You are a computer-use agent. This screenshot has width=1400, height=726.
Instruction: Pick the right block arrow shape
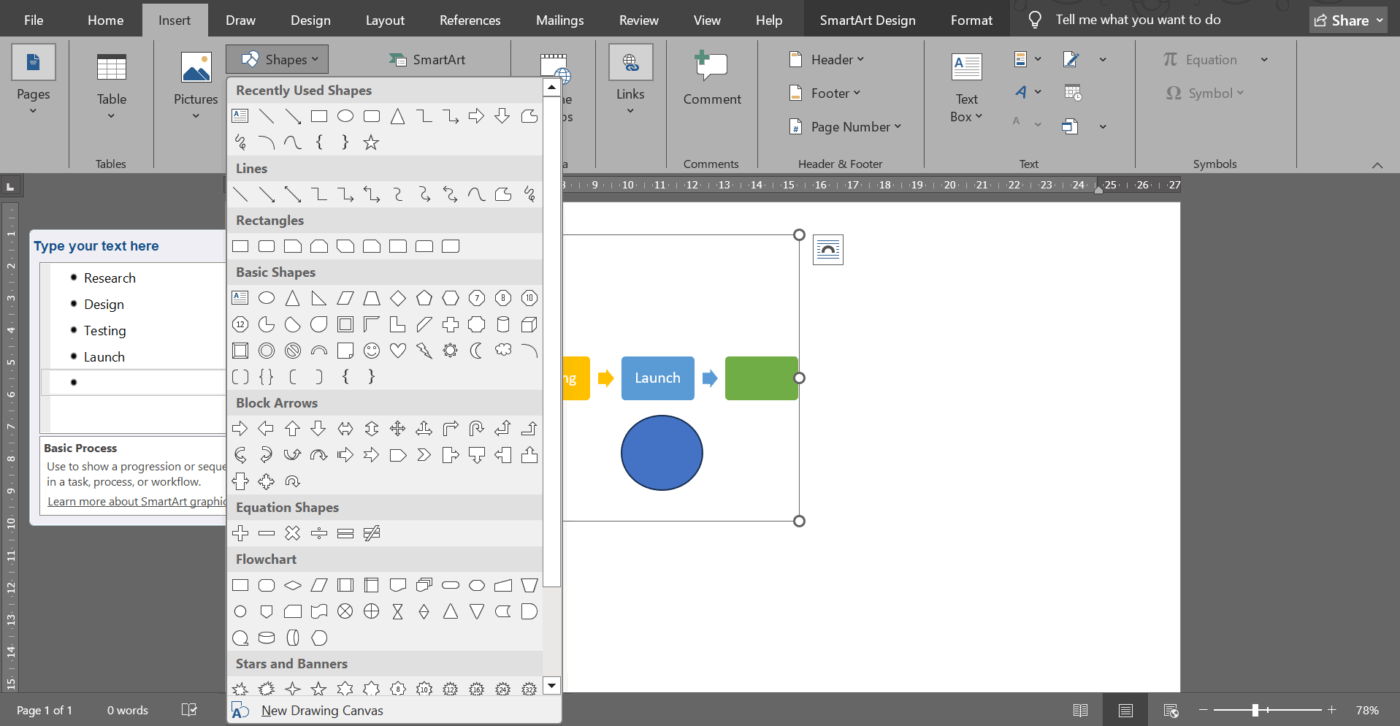tap(240, 427)
